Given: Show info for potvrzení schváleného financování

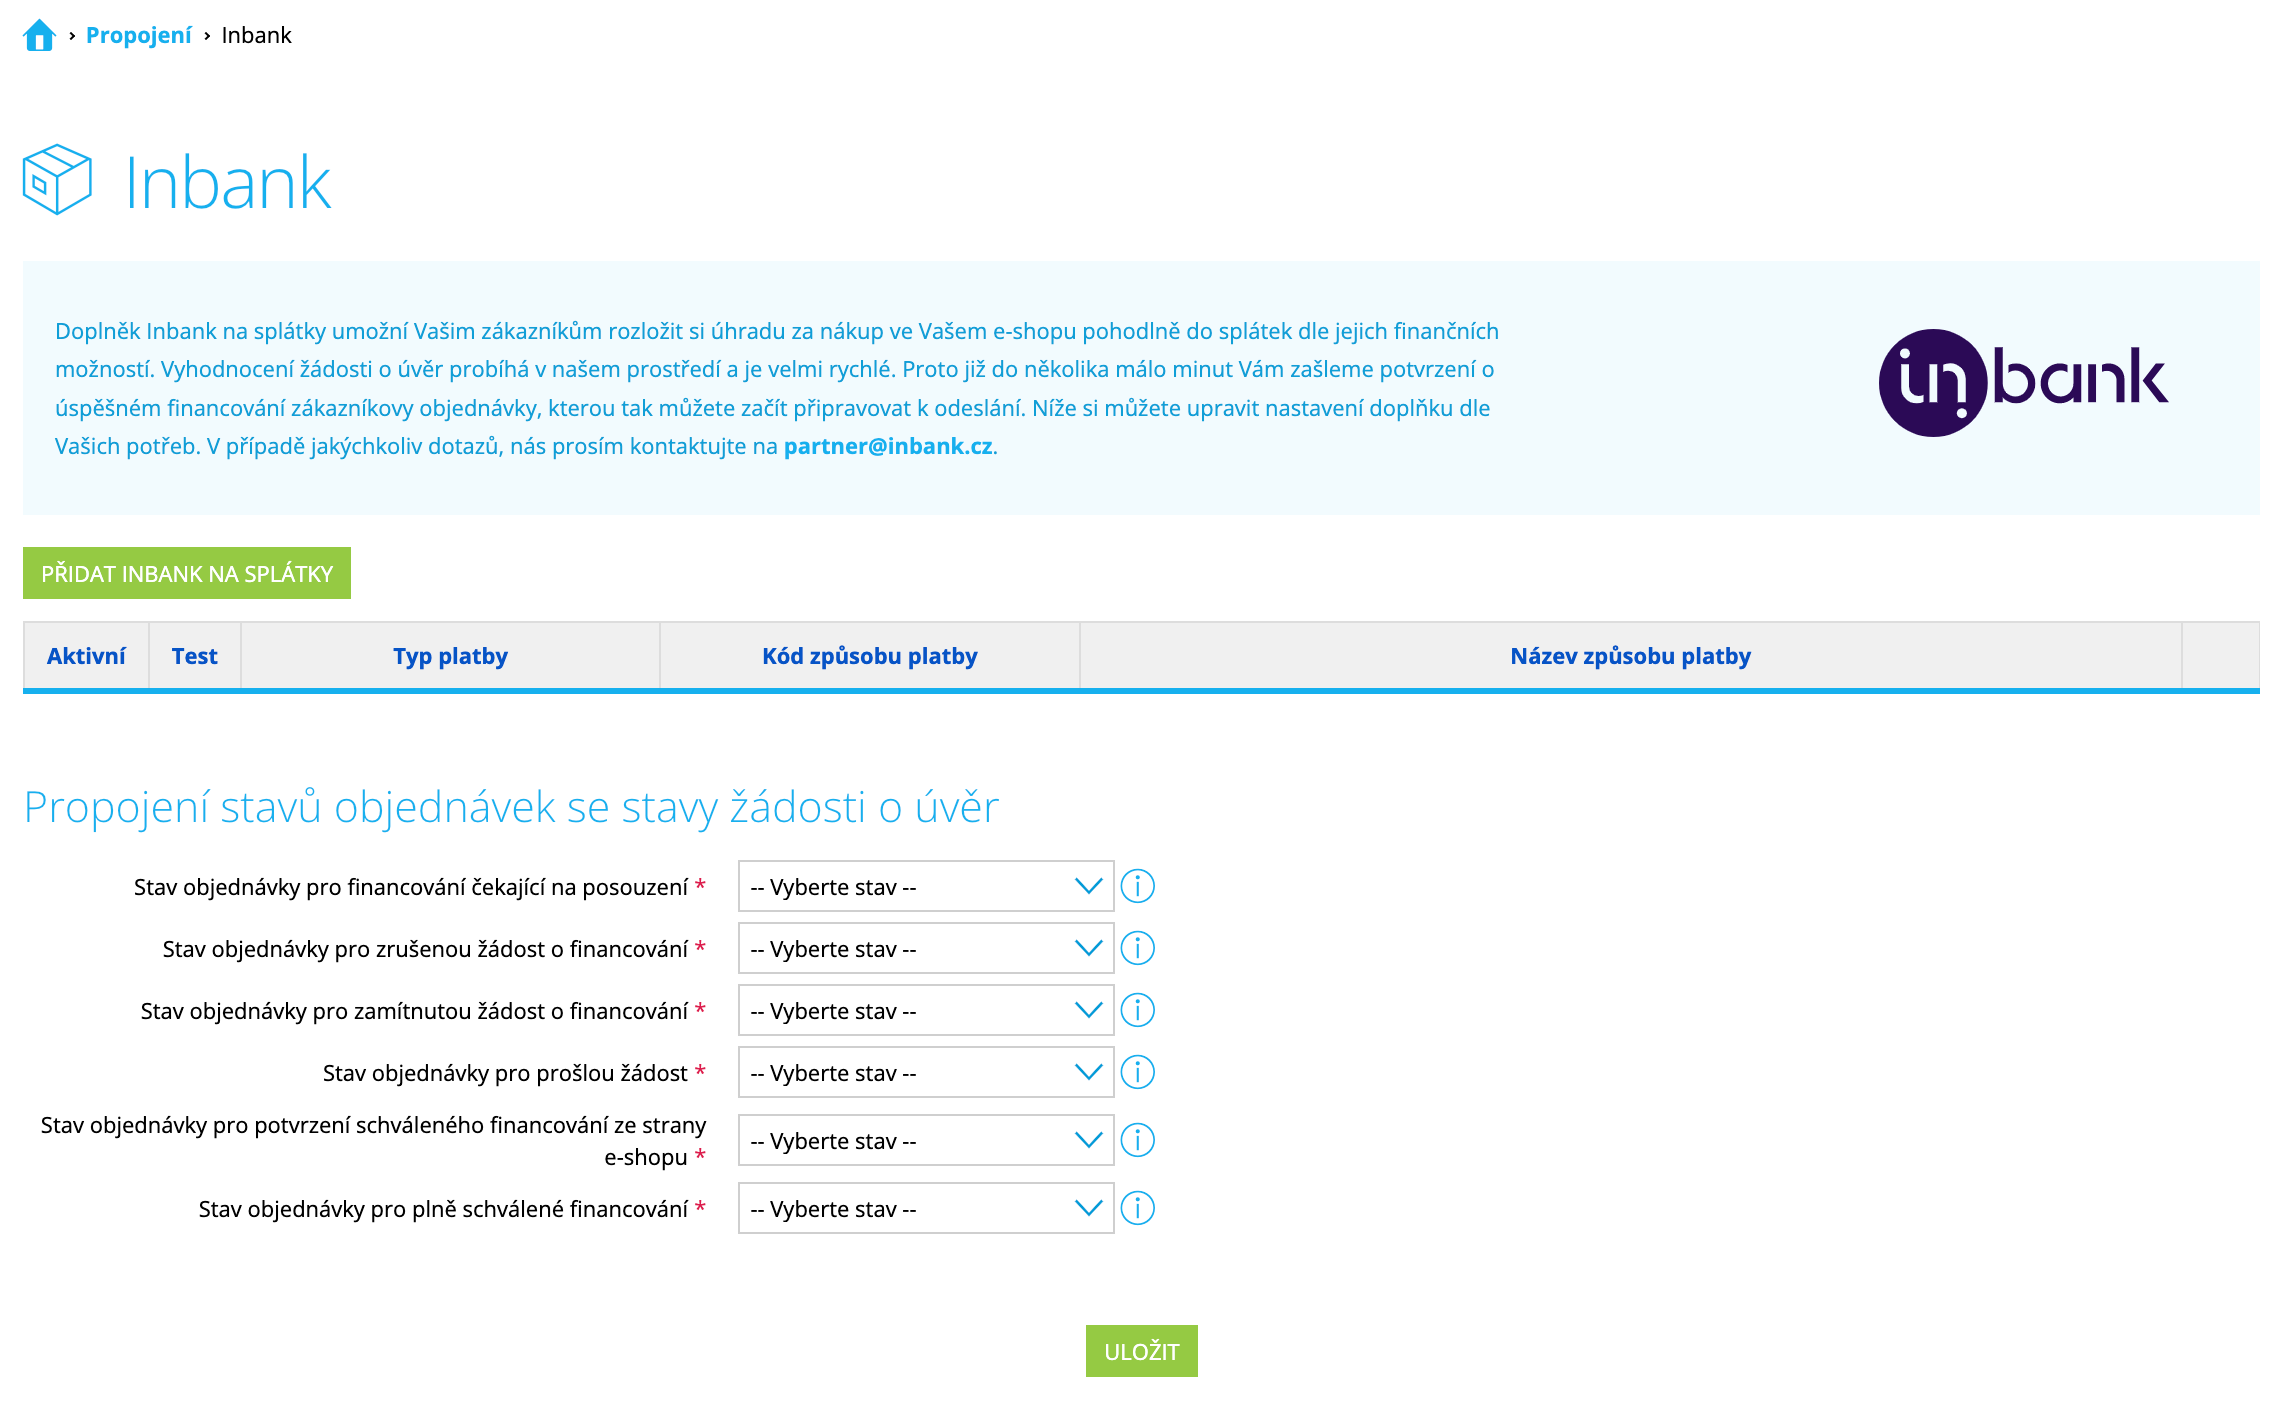Looking at the screenshot, I should click(x=1137, y=1141).
